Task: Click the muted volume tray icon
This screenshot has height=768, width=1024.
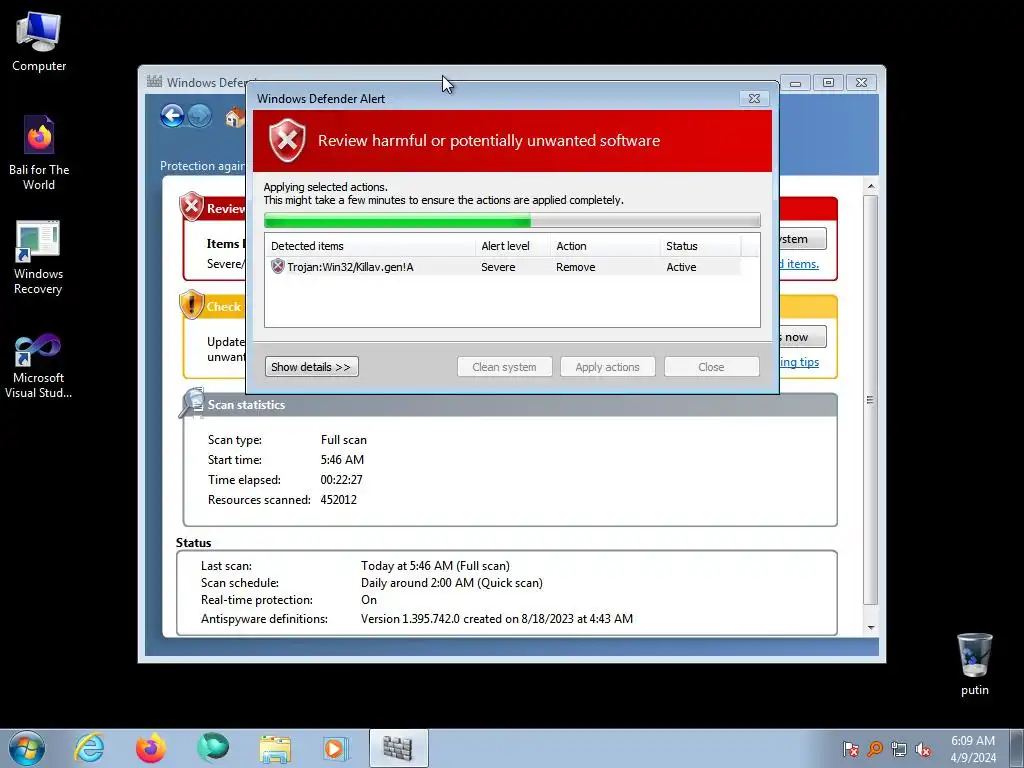Action: pos(923,749)
